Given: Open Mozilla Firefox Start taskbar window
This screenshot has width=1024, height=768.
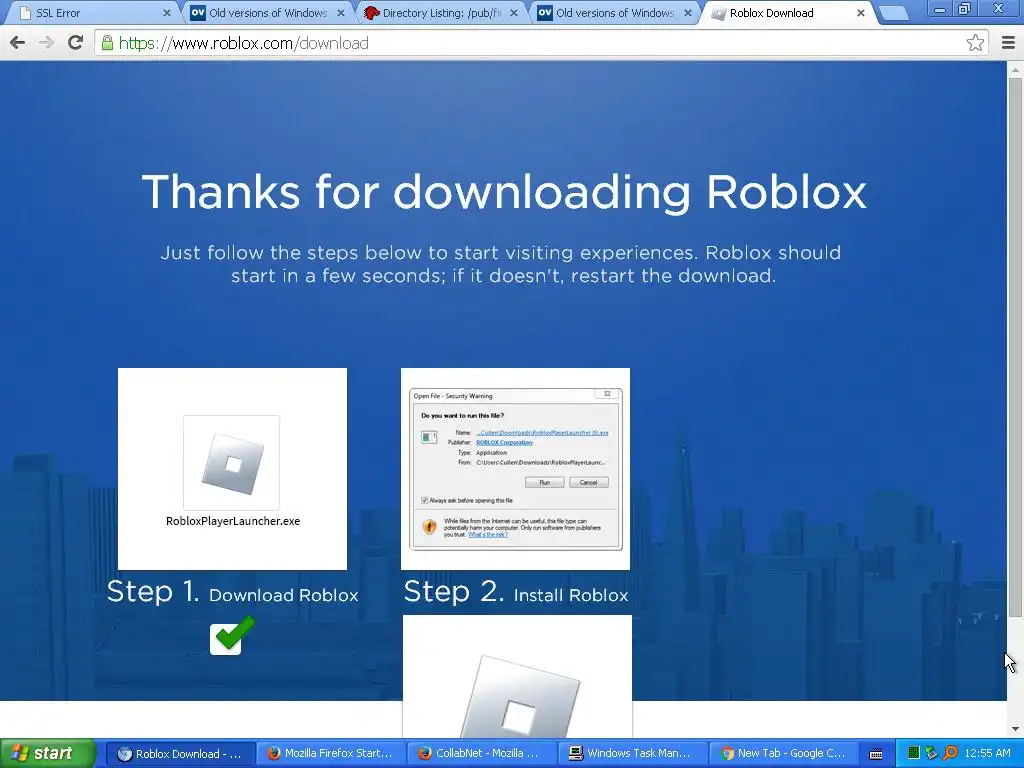Looking at the screenshot, I should [331, 754].
